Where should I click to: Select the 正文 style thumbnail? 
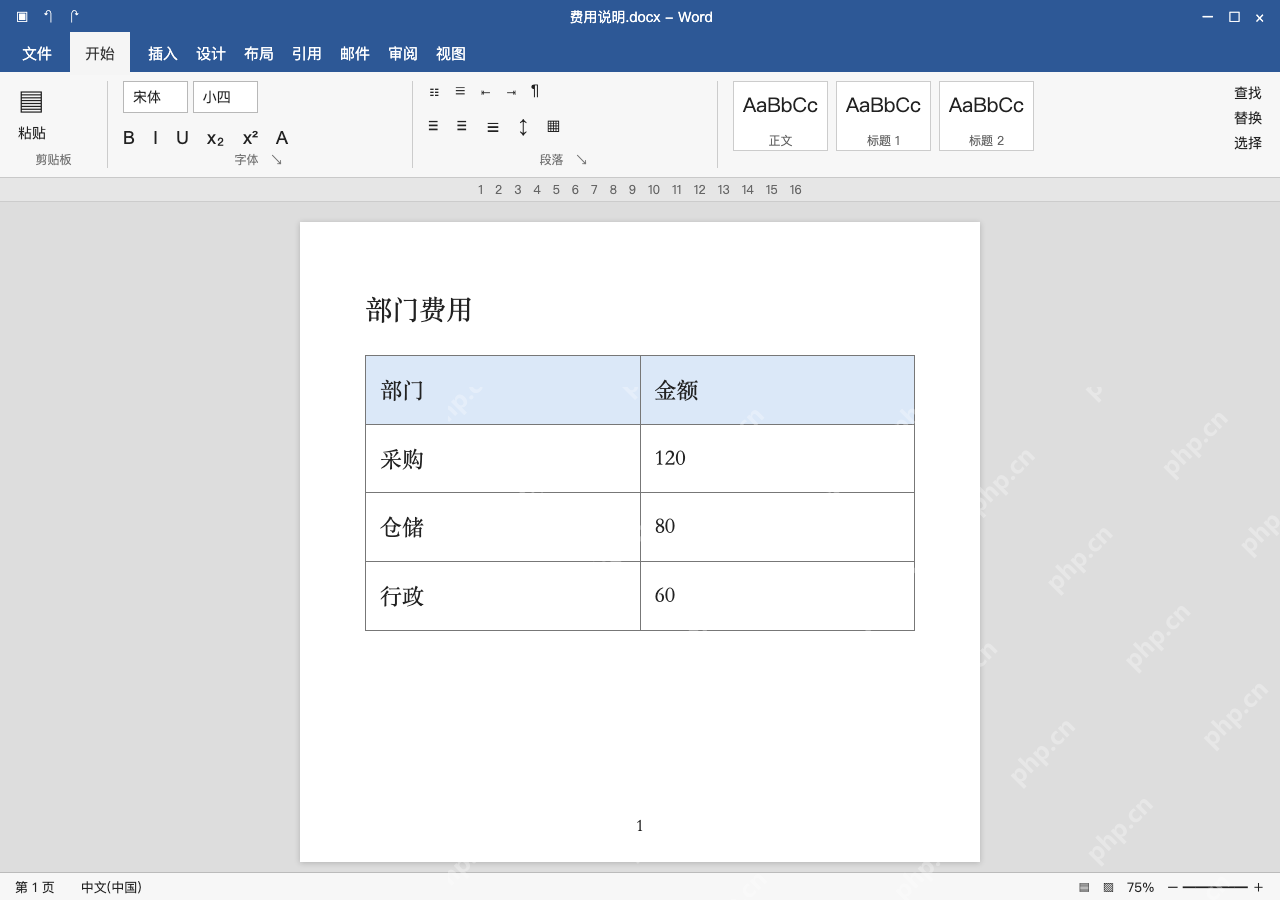(x=780, y=116)
